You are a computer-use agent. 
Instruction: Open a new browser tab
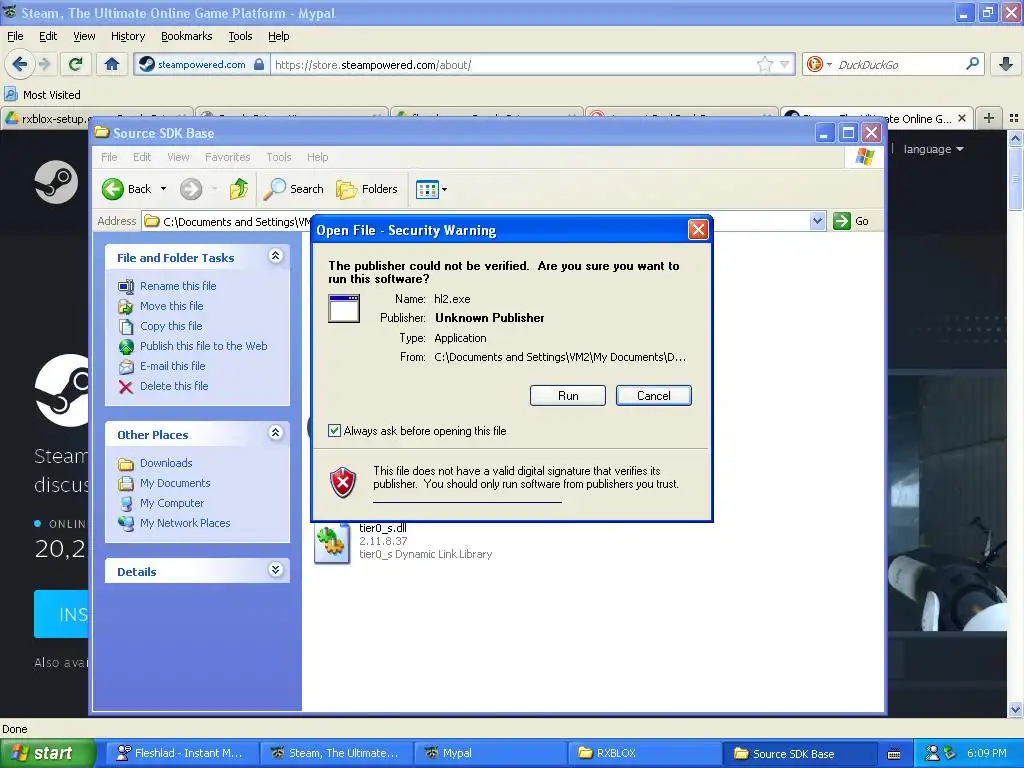tap(989, 118)
